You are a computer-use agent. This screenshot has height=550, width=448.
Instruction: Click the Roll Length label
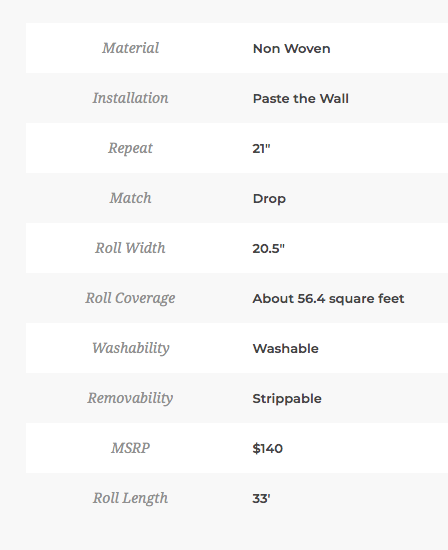[x=131, y=498]
